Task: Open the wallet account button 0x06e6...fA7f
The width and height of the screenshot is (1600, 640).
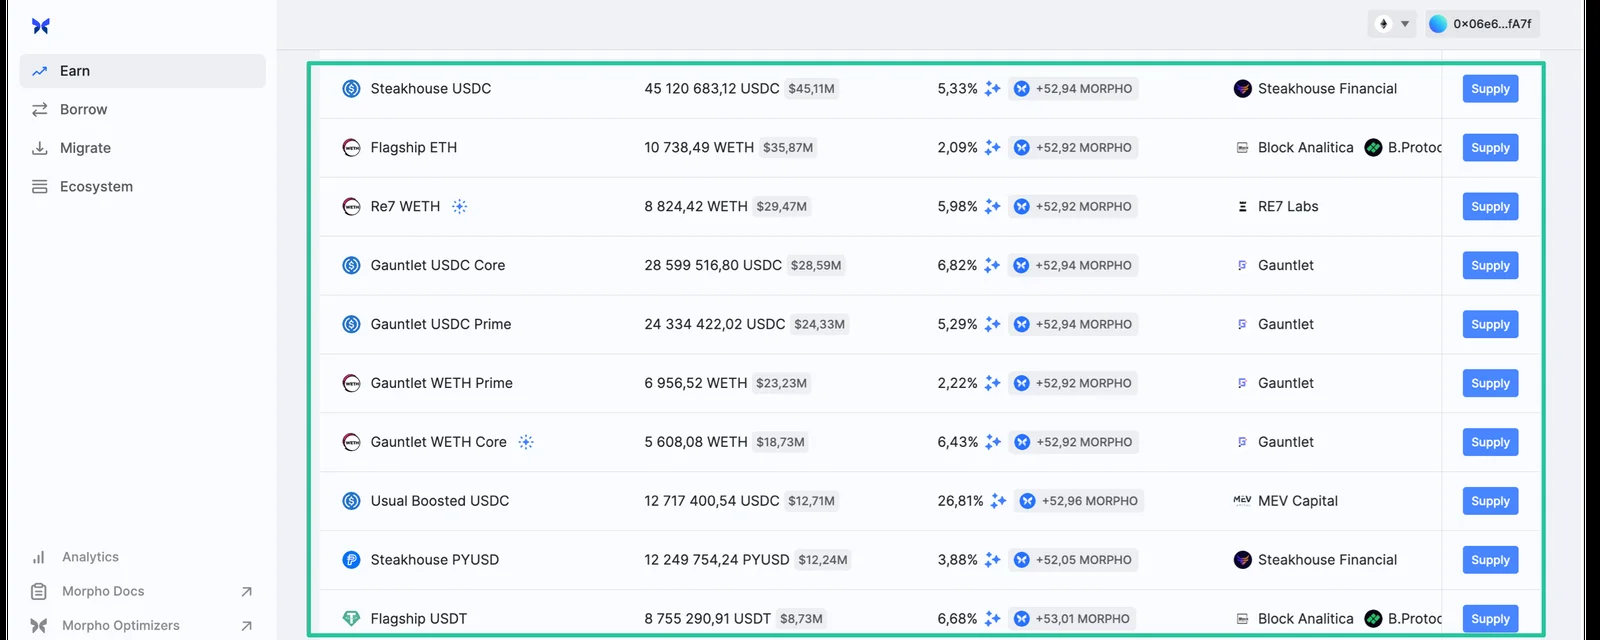Action: coord(1481,24)
